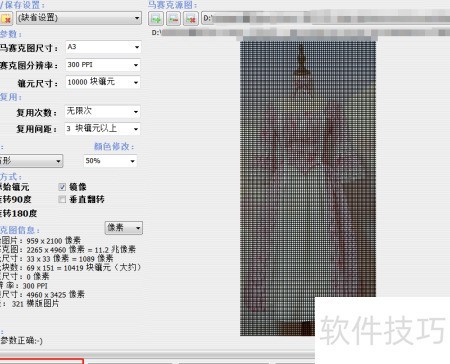Open the tile shape dropdown
The image size is (450, 364).
[31, 161]
